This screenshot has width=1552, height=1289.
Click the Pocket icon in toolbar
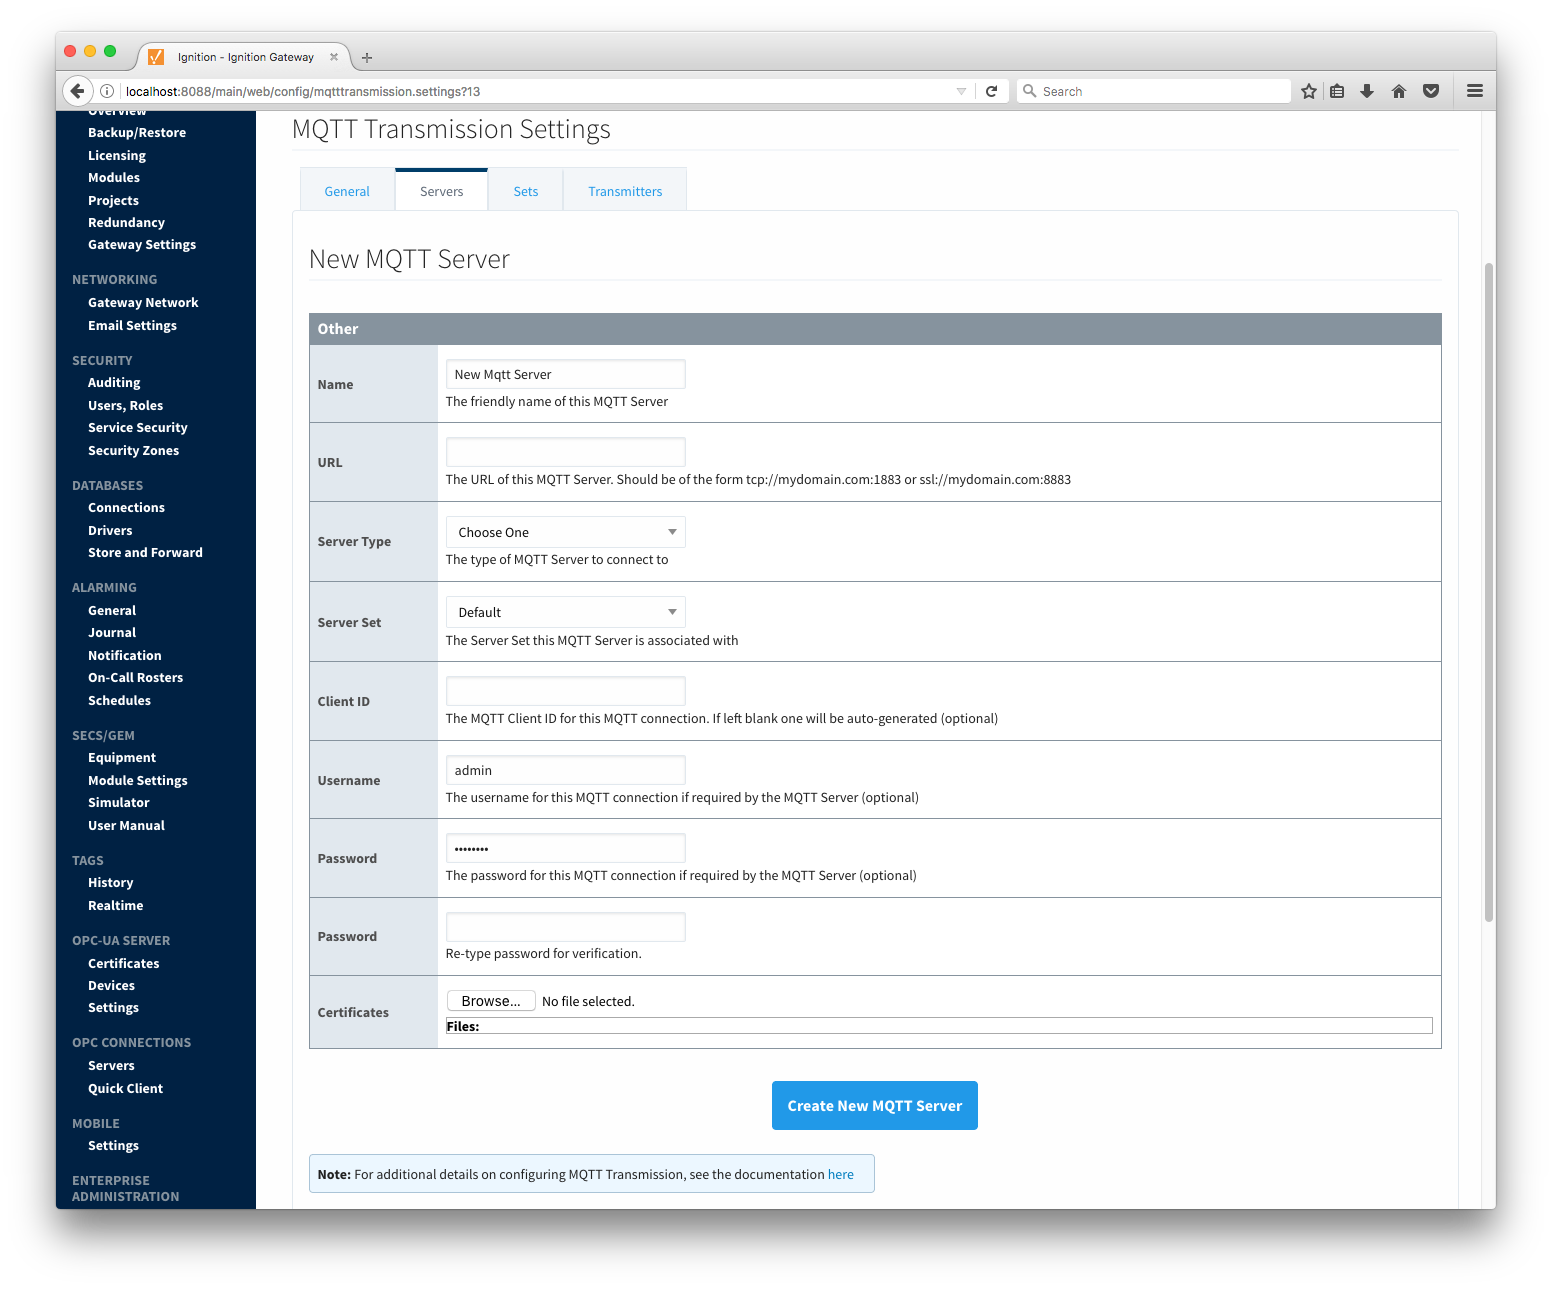pos(1431,91)
